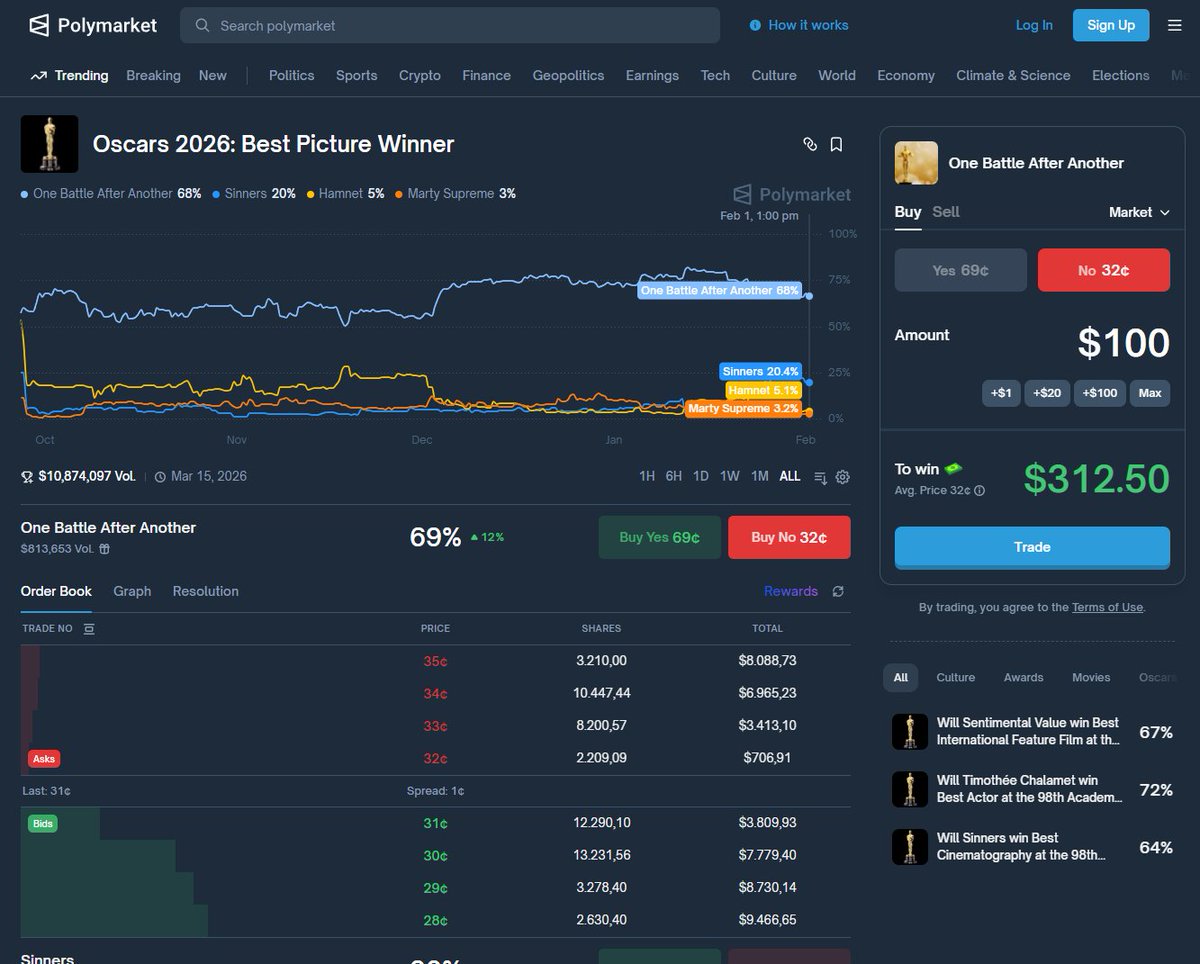The height and width of the screenshot is (964, 1200).
Task: Open the Graph tab
Action: [132, 591]
